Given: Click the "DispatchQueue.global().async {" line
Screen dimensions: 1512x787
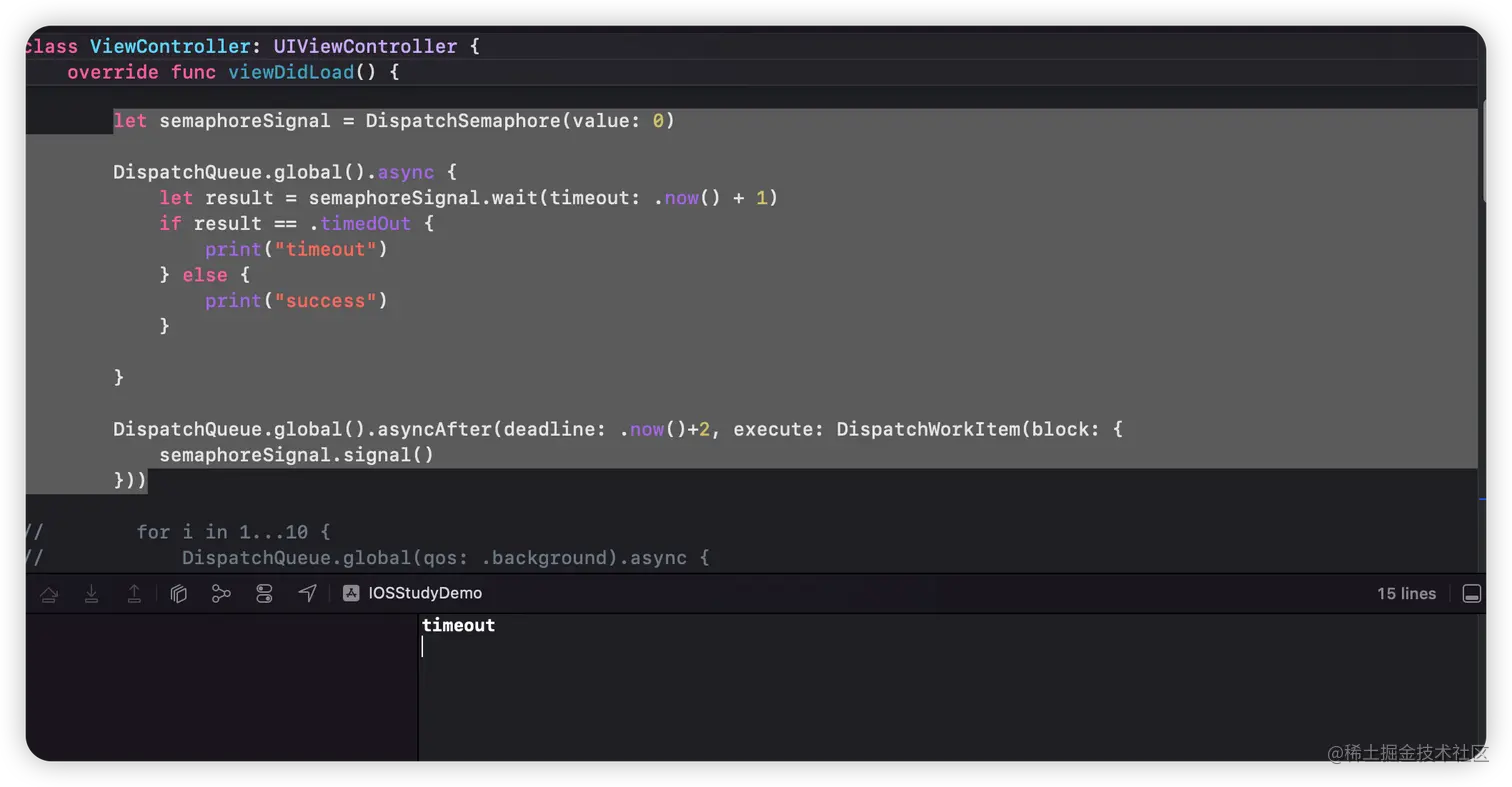Looking at the screenshot, I should point(285,172).
